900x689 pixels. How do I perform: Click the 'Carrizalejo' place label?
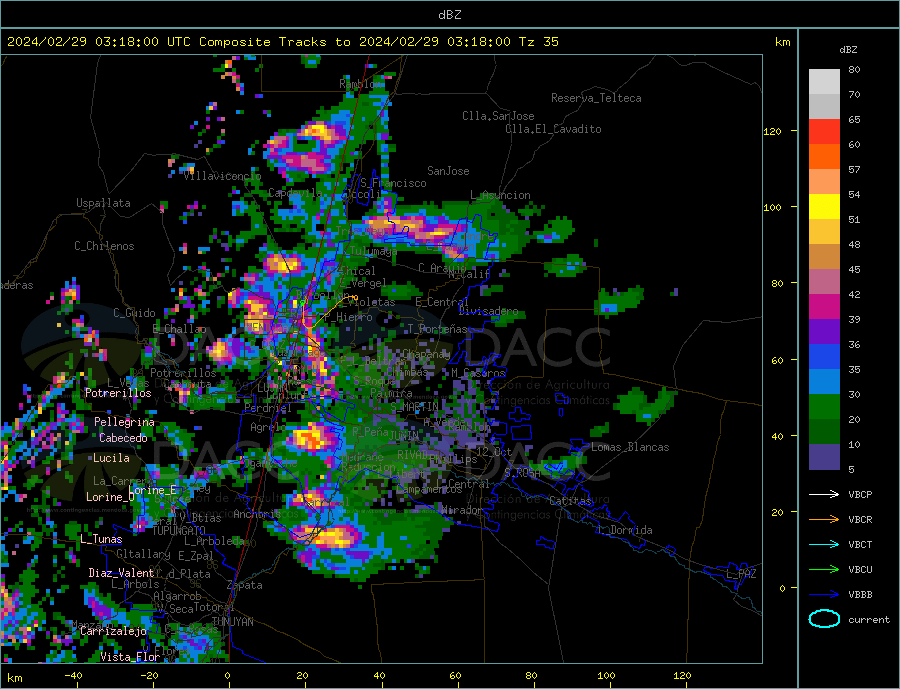[x=113, y=631]
